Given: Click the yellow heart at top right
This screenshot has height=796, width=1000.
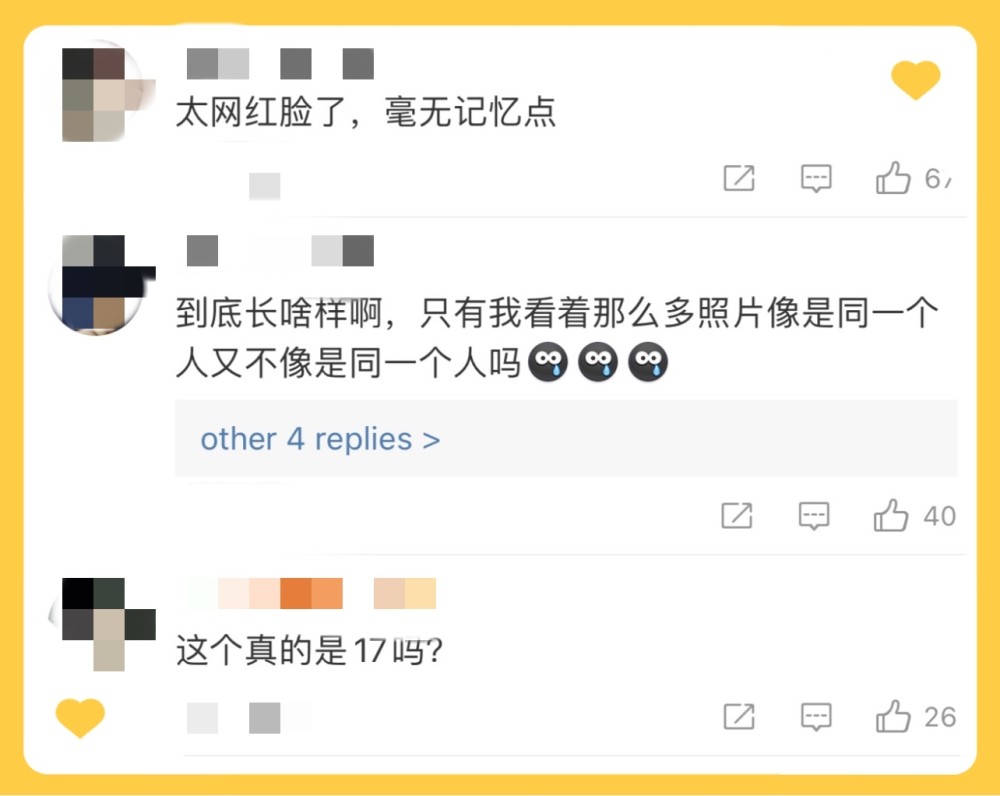Looking at the screenshot, I should 916,80.
